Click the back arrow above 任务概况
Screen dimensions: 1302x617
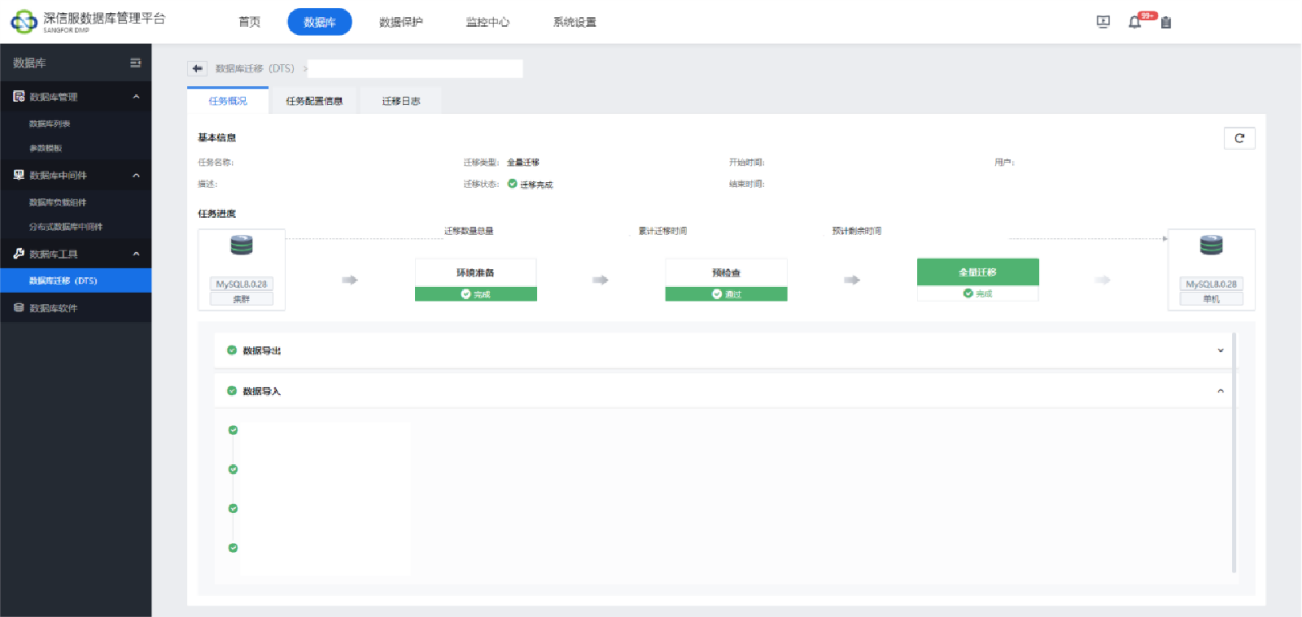[196, 68]
